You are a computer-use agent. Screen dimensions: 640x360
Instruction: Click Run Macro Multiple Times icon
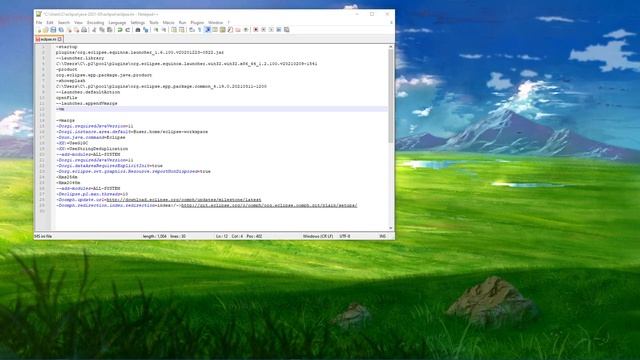(x=278, y=30)
